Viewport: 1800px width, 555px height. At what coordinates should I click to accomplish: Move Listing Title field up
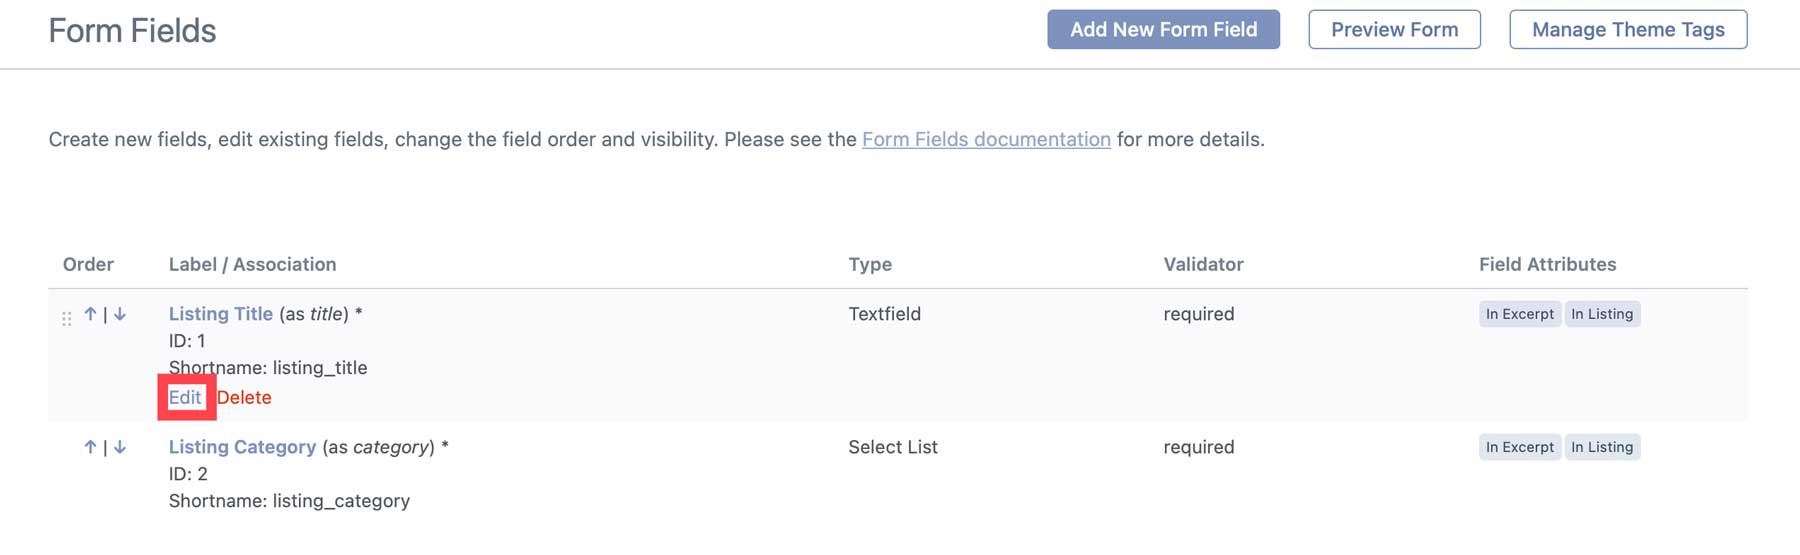[90, 314]
